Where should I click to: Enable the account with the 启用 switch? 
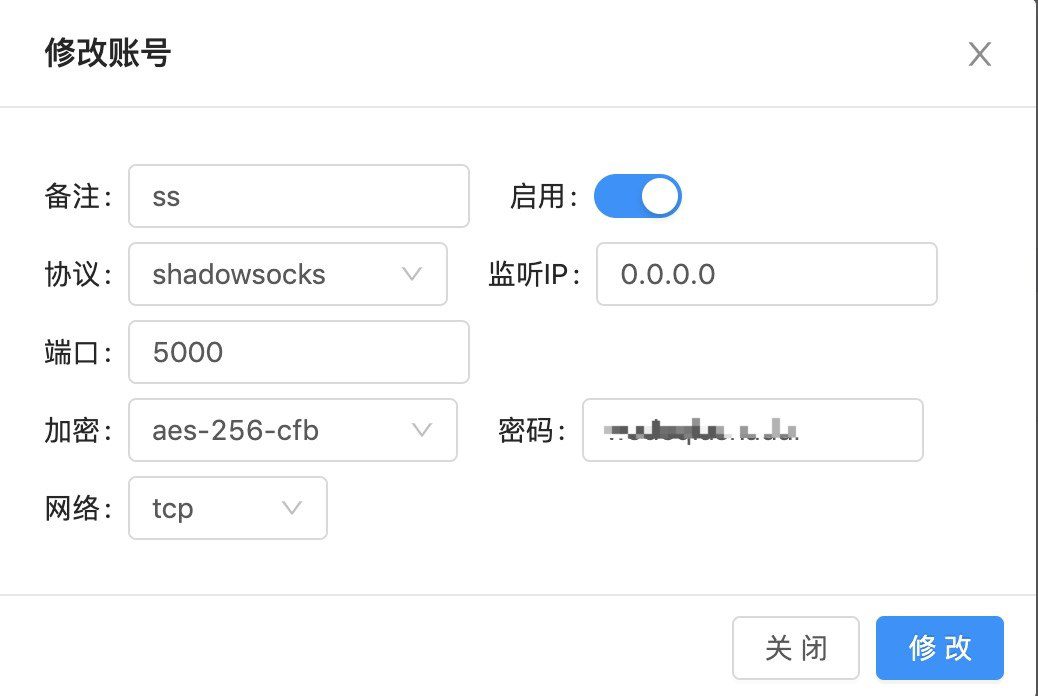click(637, 196)
